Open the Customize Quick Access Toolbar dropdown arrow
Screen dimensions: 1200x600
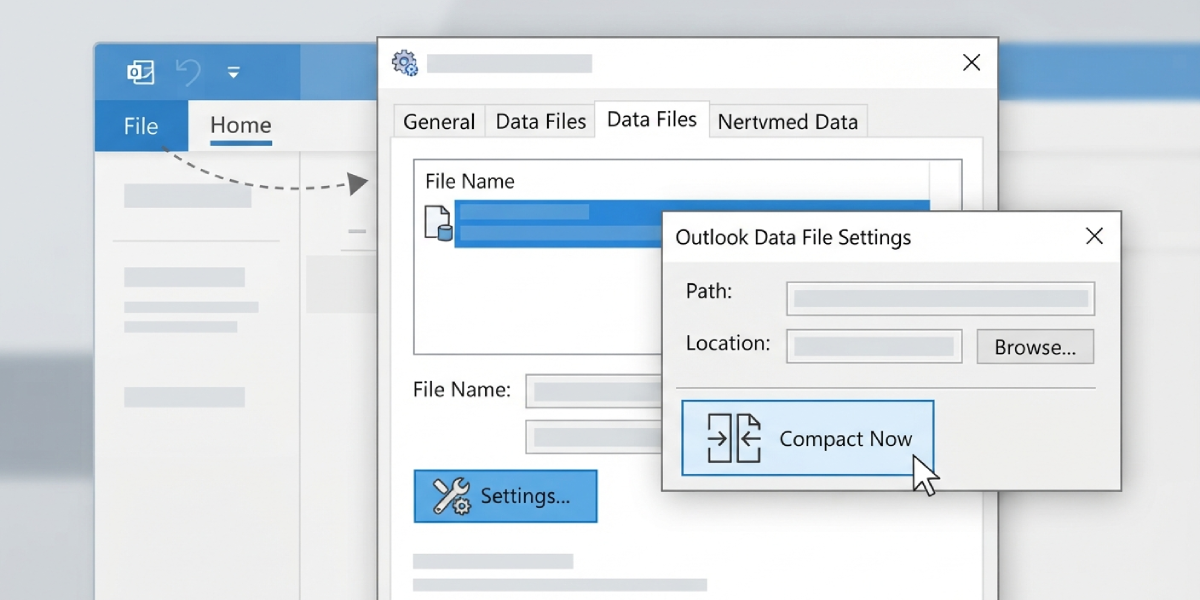233,73
